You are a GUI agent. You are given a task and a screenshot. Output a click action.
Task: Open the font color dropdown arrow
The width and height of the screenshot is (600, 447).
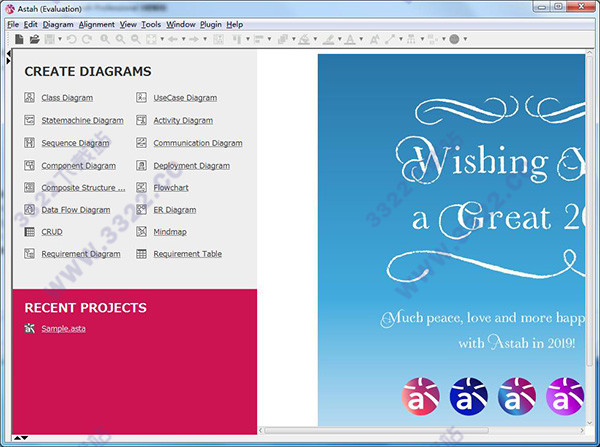tap(361, 39)
